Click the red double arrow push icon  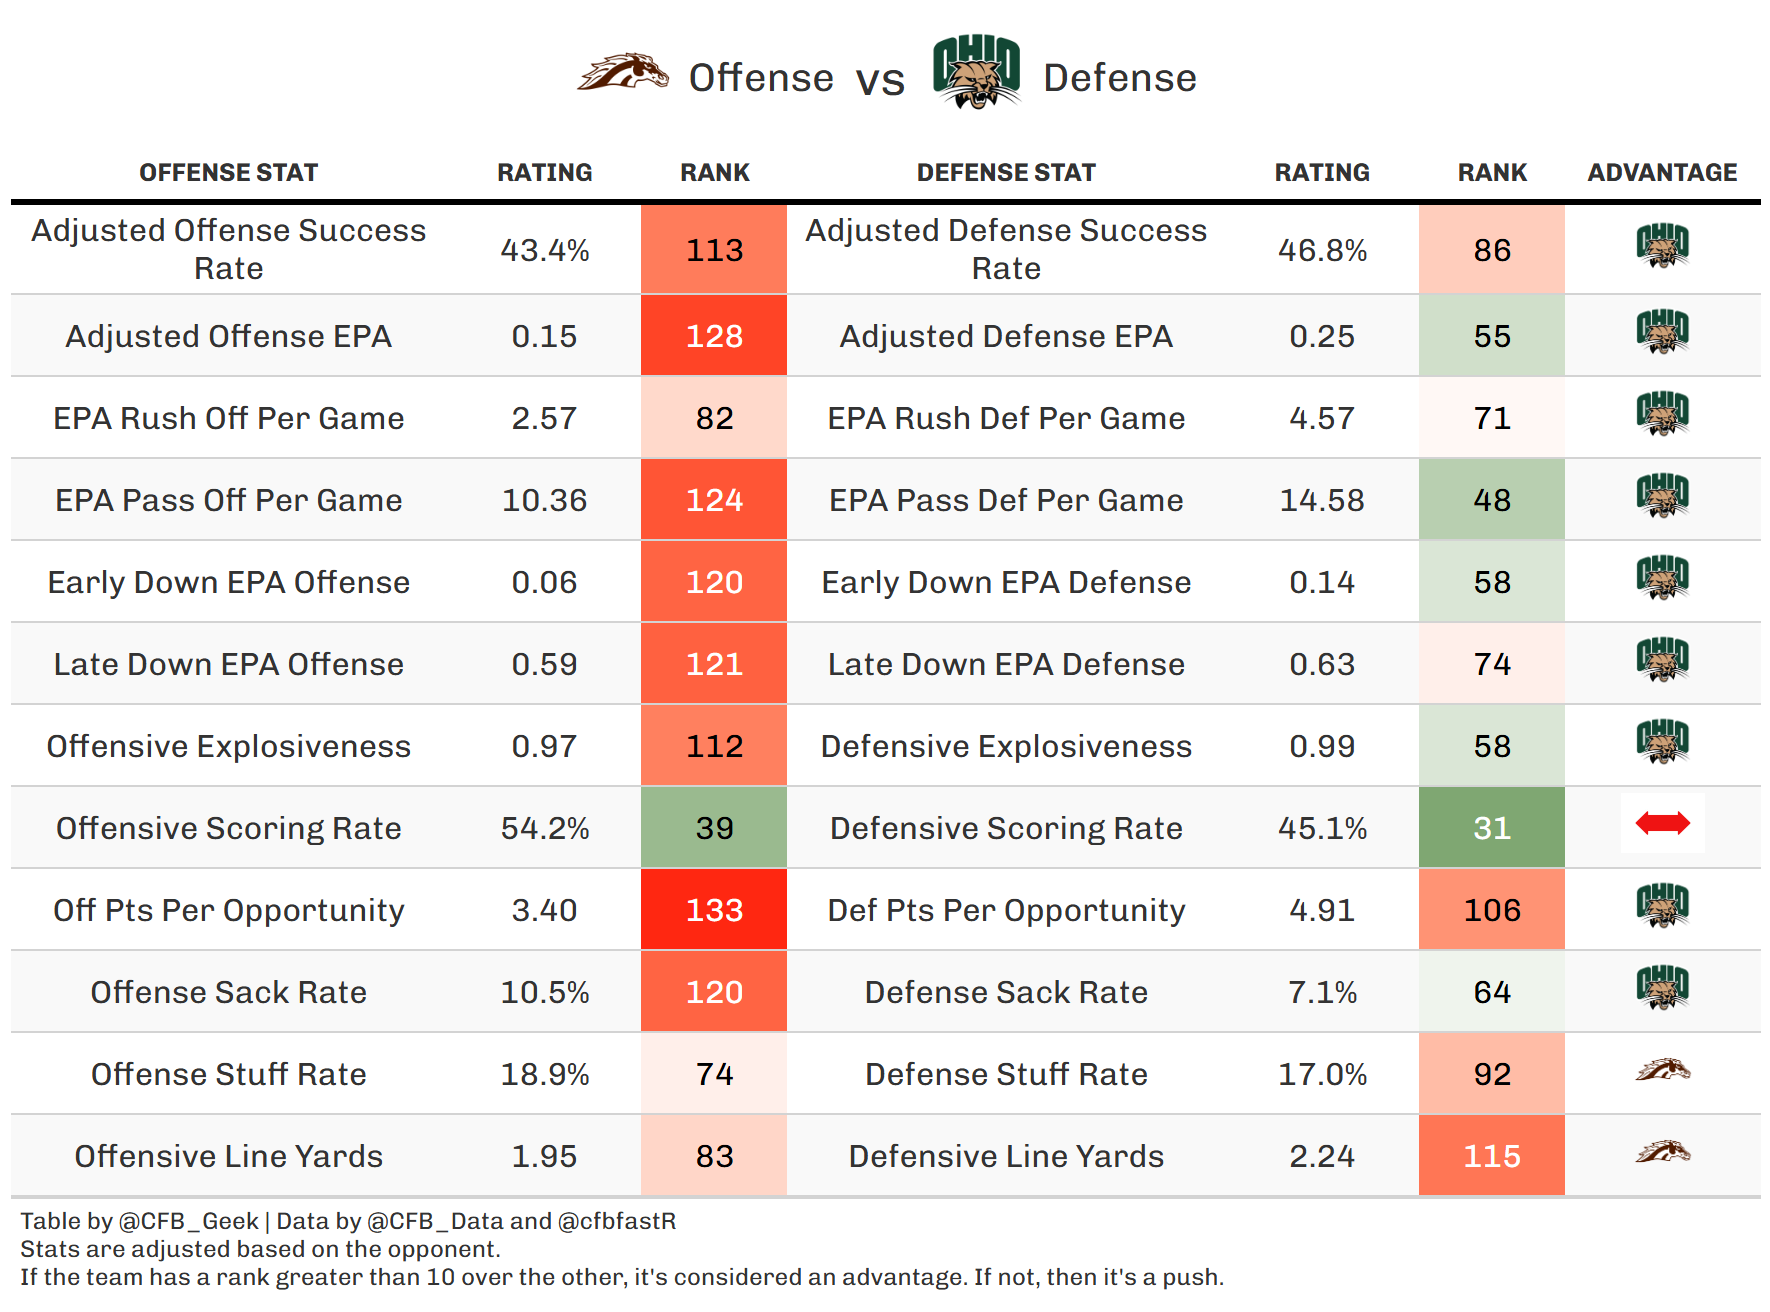[1662, 824]
